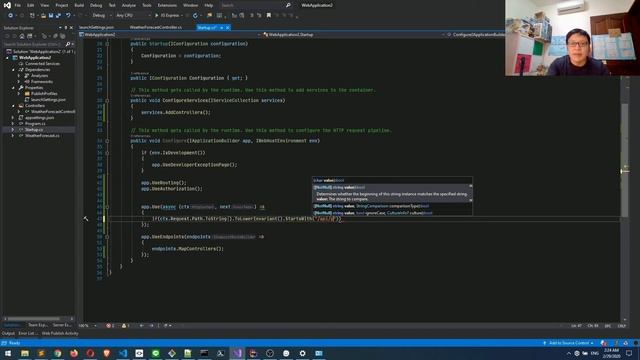Select Solution 'WebApplication2' node
640x360 pixels.
coord(41,52)
